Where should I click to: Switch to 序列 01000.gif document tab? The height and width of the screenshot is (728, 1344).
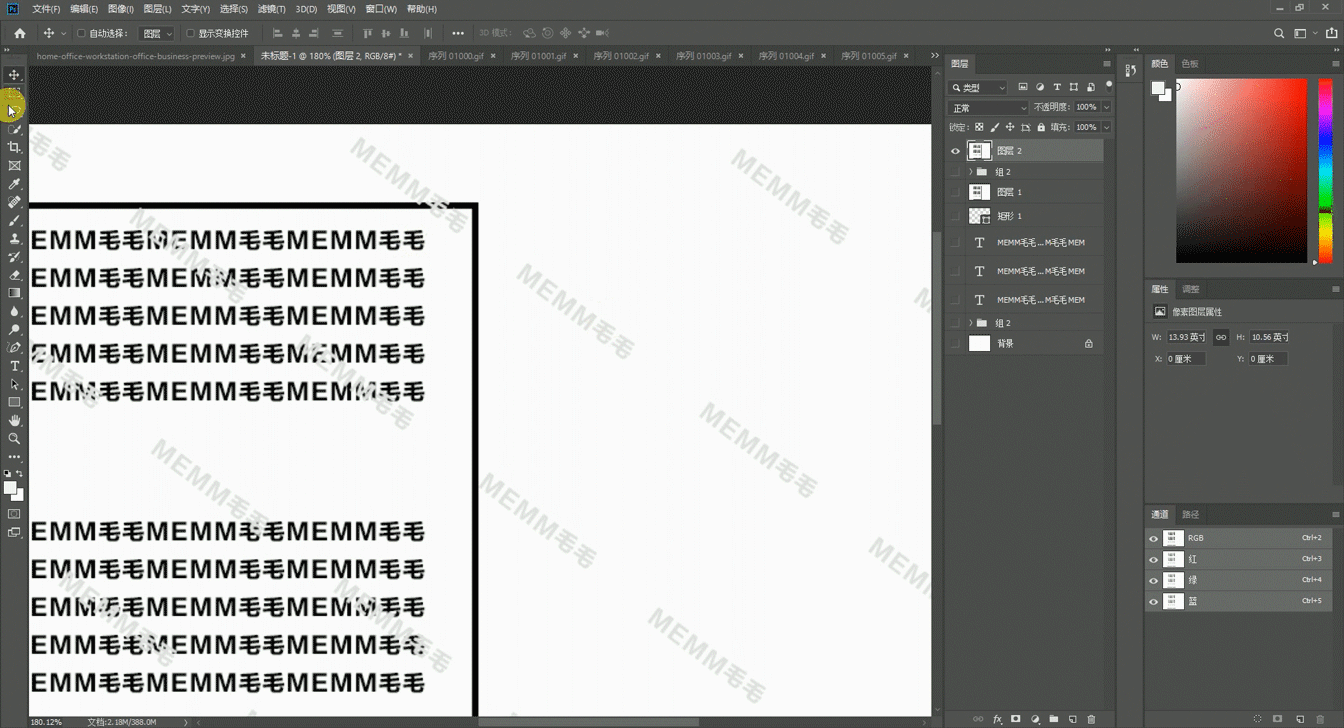456,56
